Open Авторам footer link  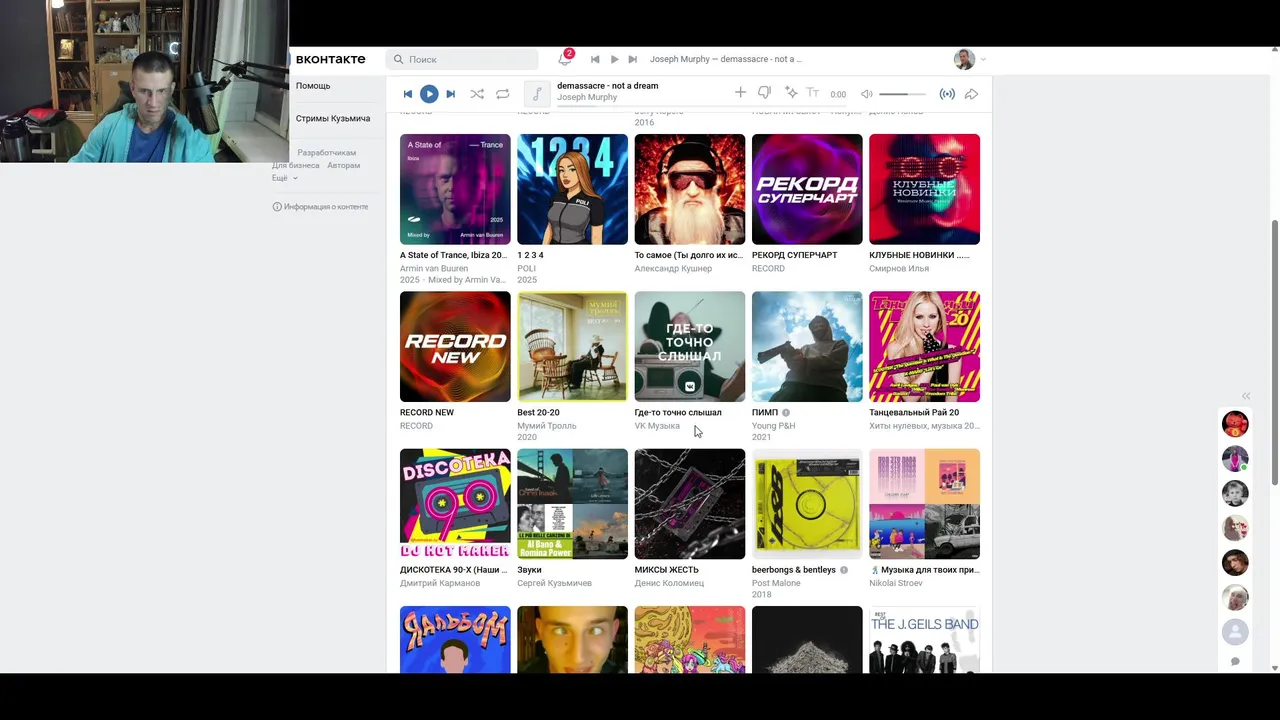pos(343,165)
